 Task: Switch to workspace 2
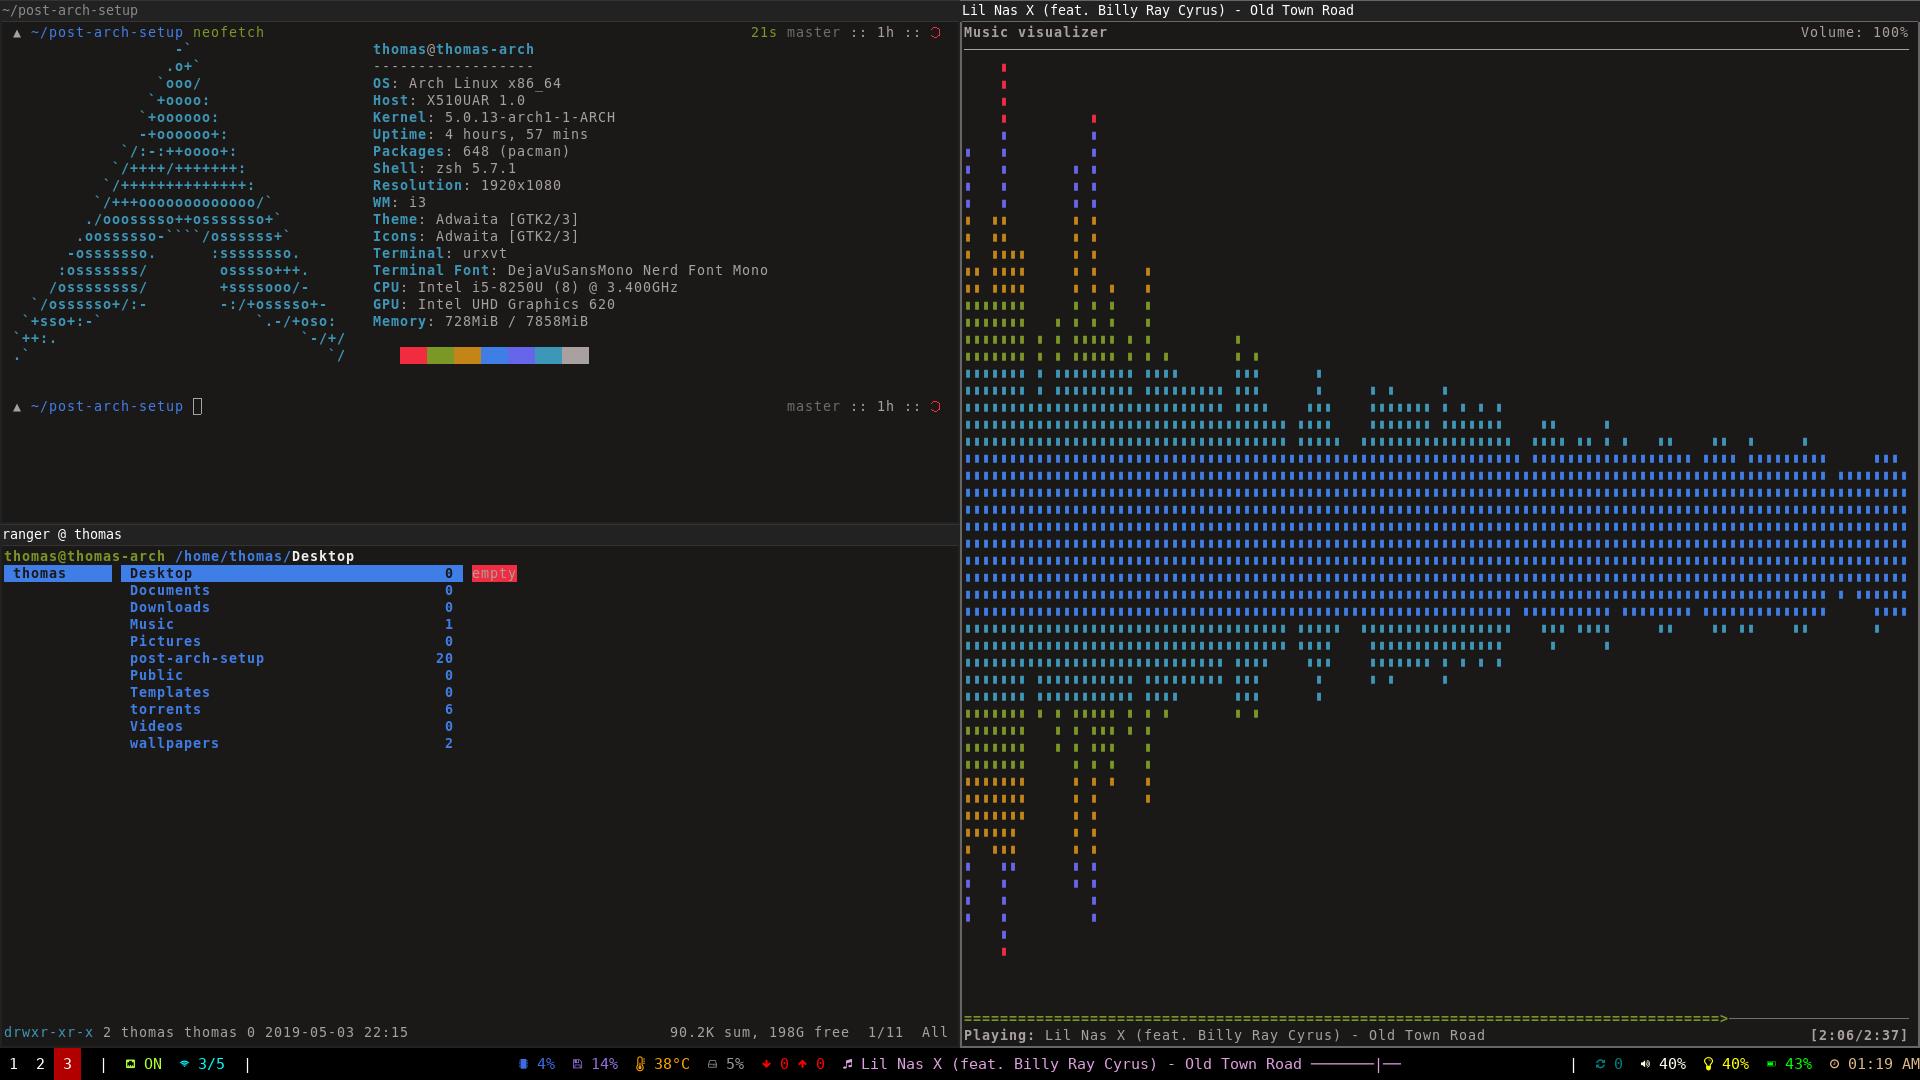[40, 1064]
